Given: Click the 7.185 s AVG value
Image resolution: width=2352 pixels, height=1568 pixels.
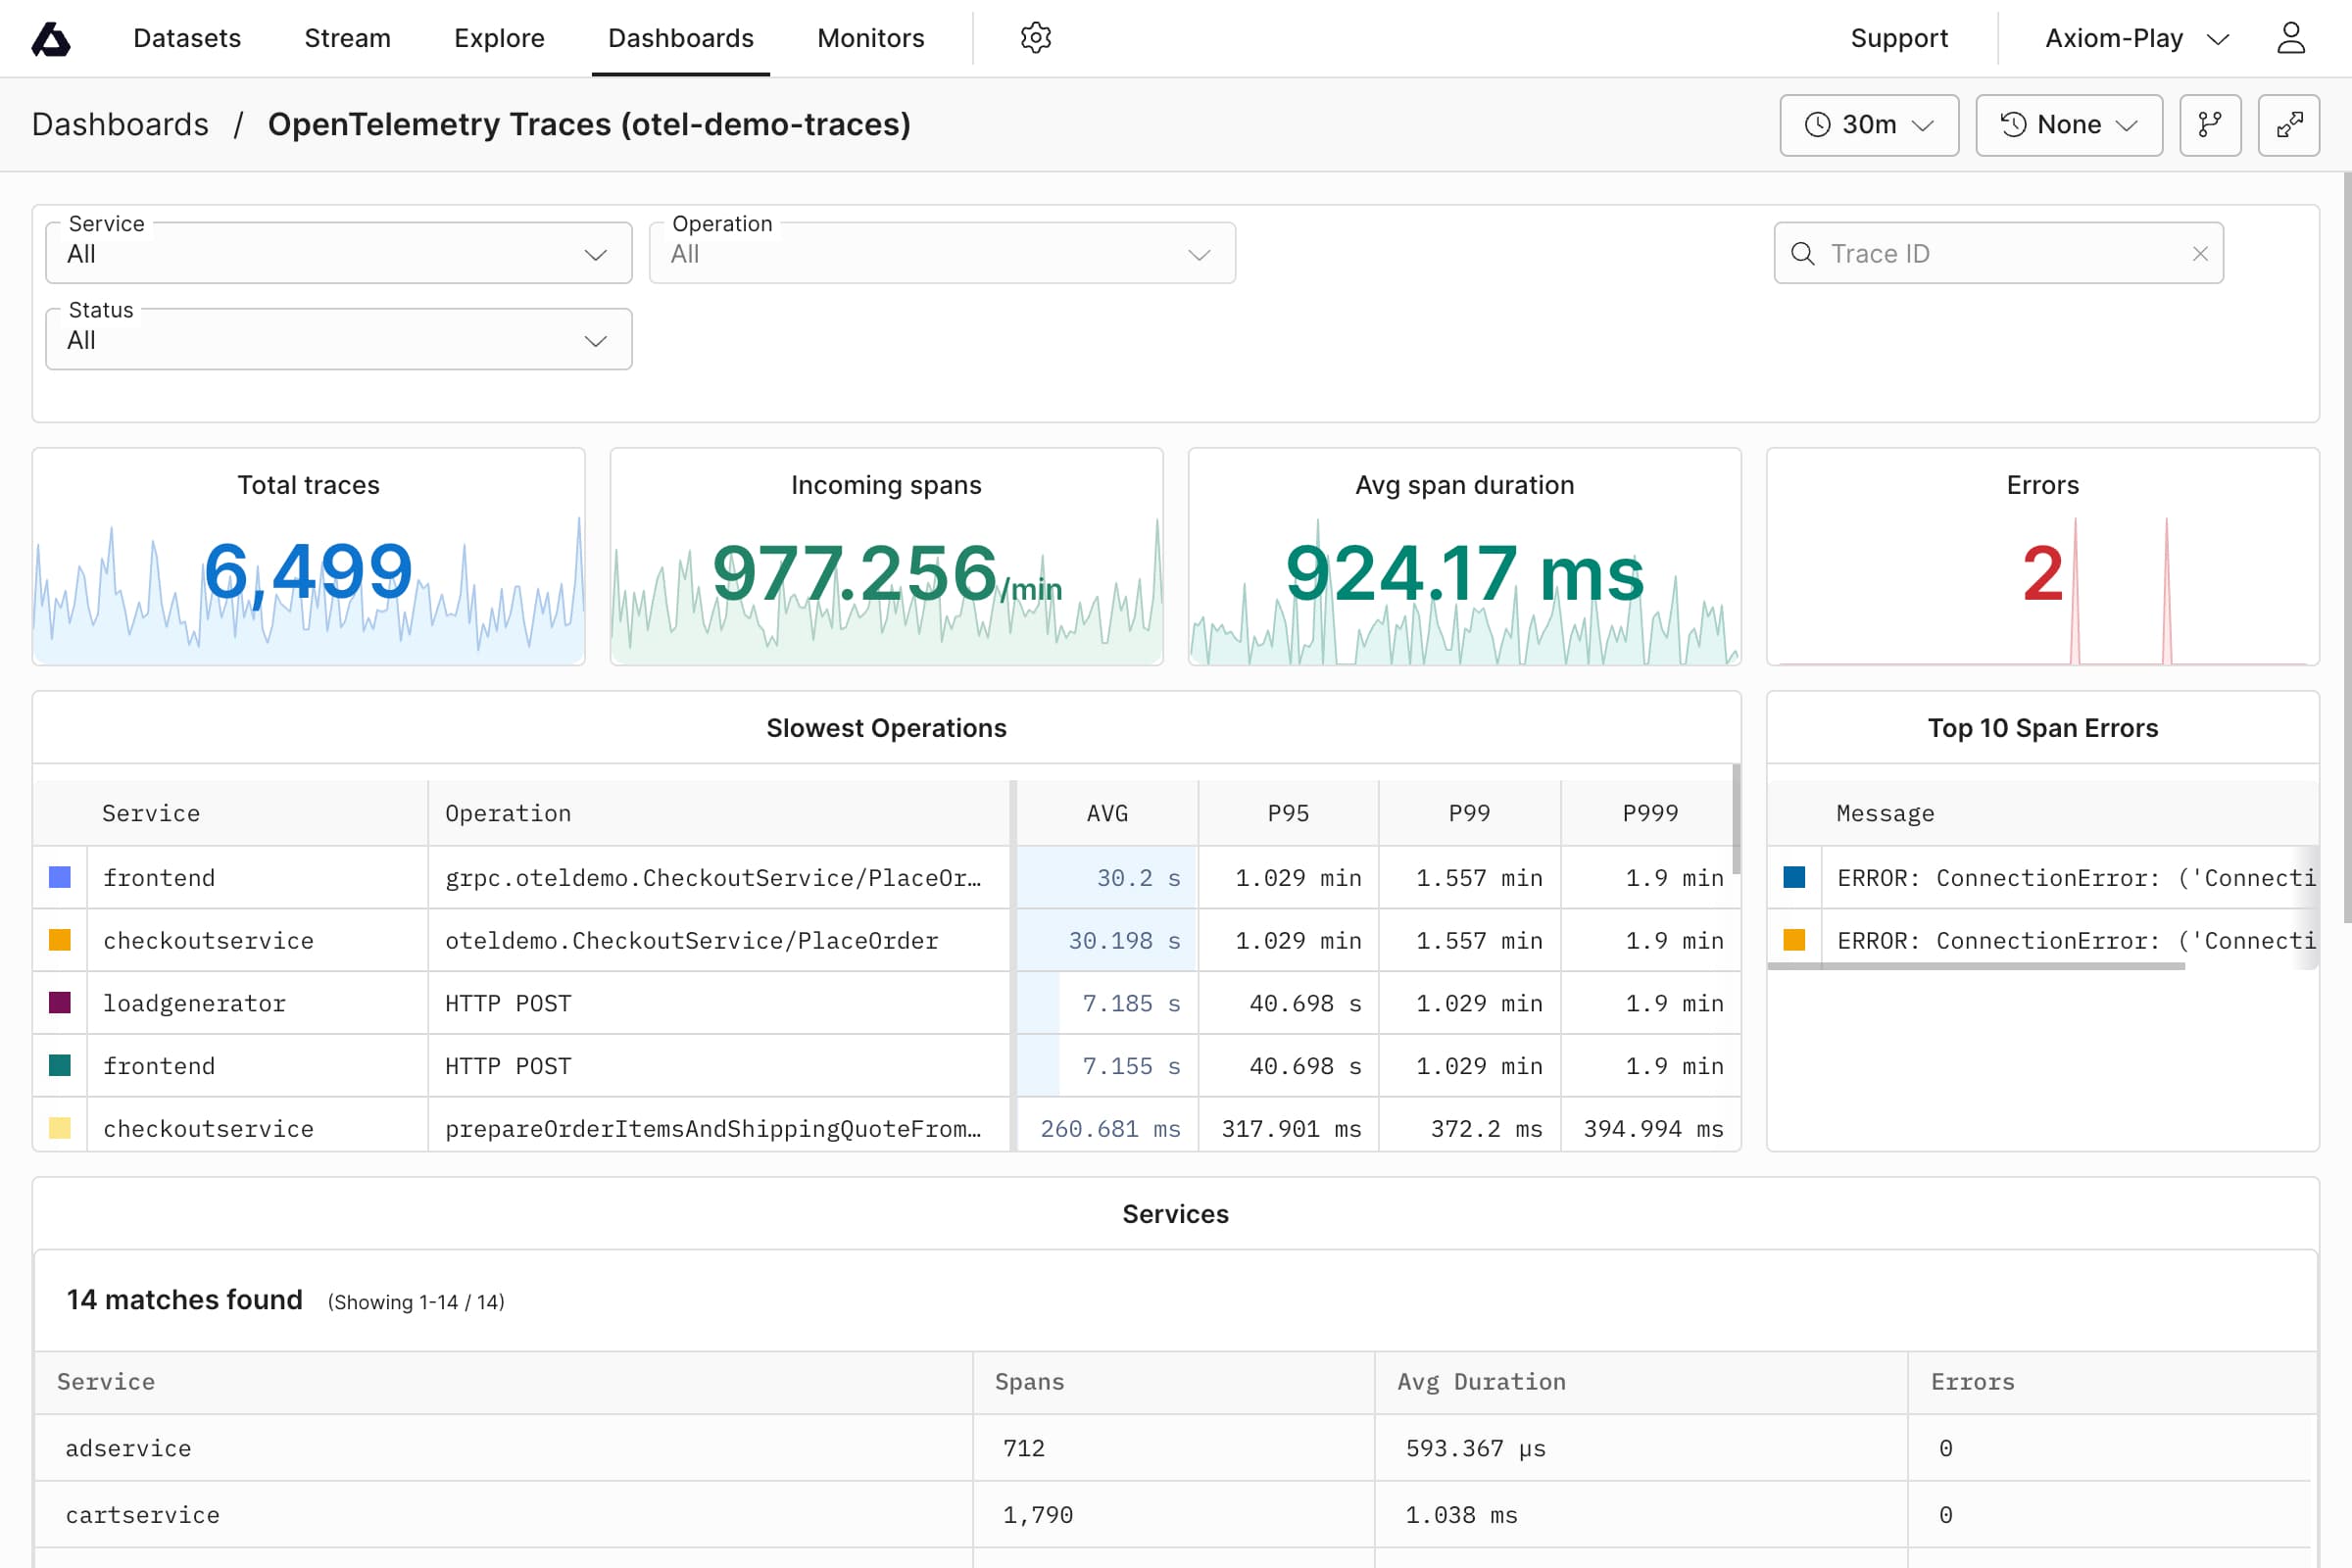Looking at the screenshot, I should pyautogui.click(x=1130, y=1003).
